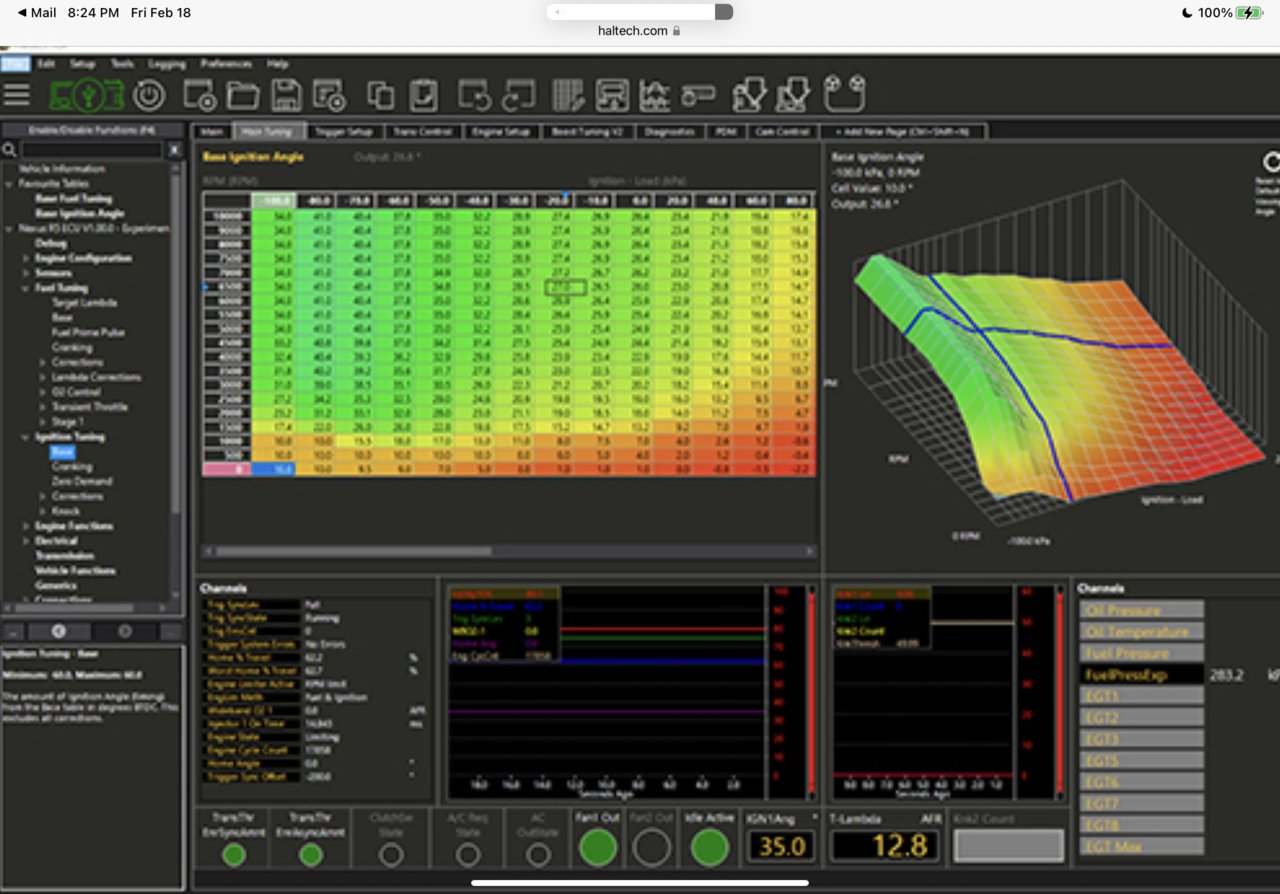Click the search magnifier in the tree panel
Viewport: 1280px width, 894px height.
click(9, 150)
